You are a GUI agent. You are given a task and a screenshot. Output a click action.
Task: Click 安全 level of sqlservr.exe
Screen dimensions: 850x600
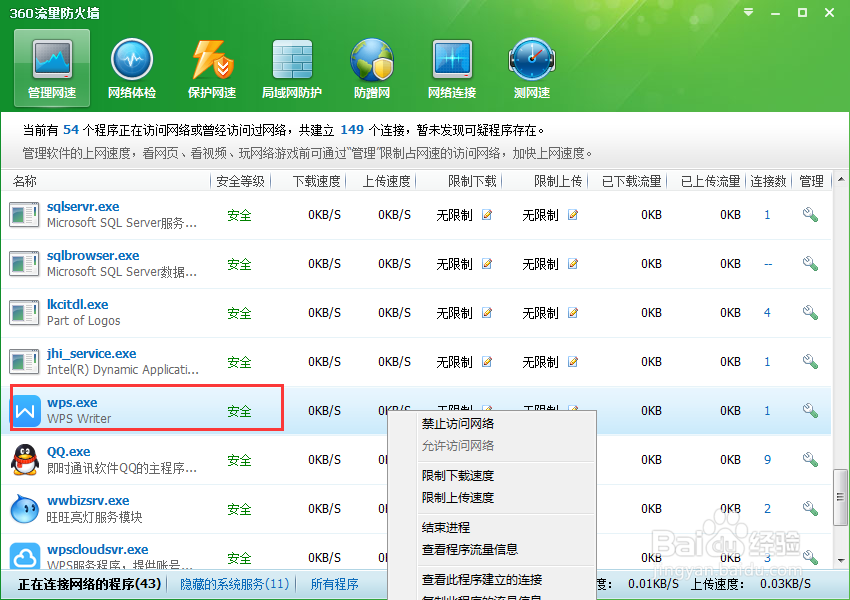pos(239,215)
